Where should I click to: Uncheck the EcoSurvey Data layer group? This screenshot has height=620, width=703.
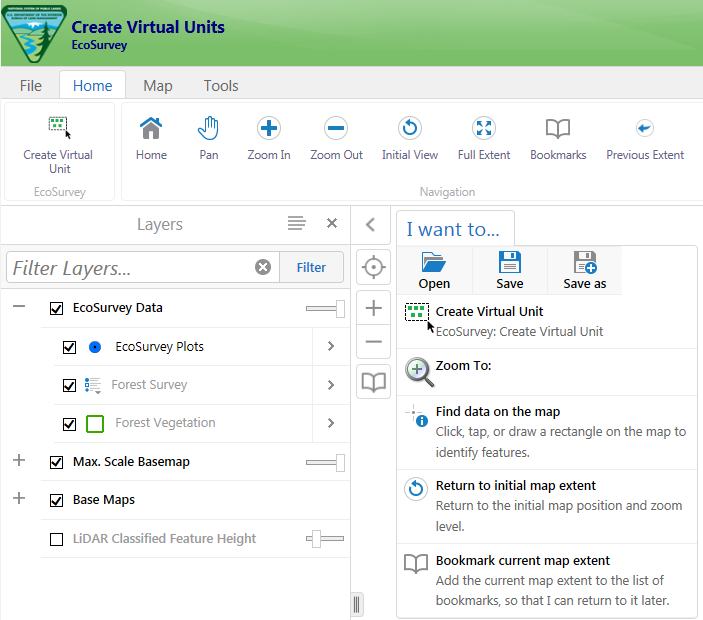(x=56, y=308)
